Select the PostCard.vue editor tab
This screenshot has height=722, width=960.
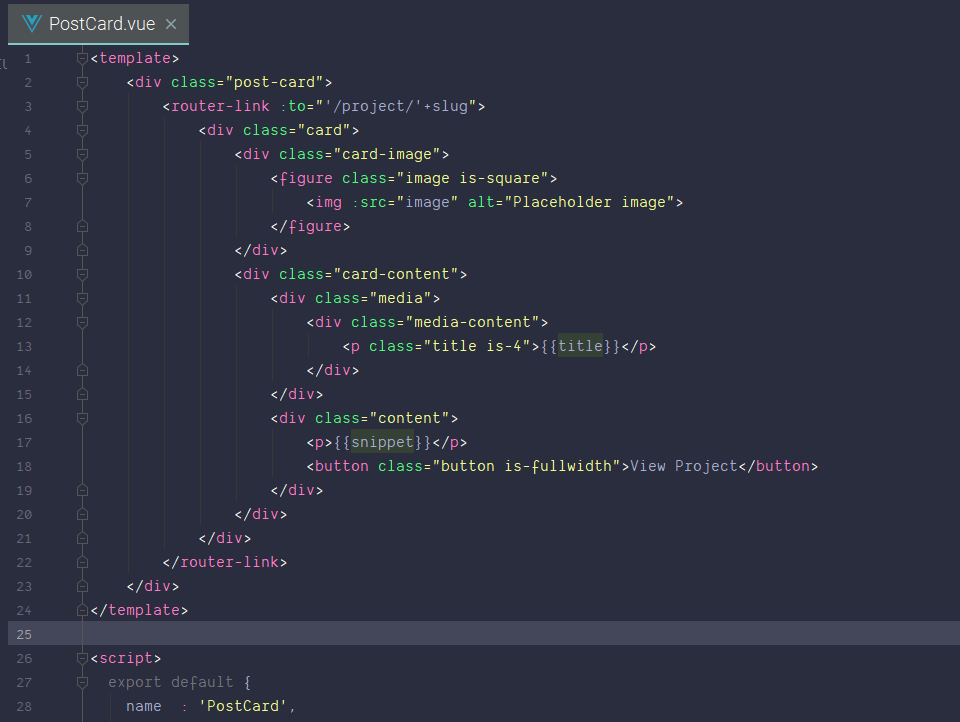(x=100, y=24)
